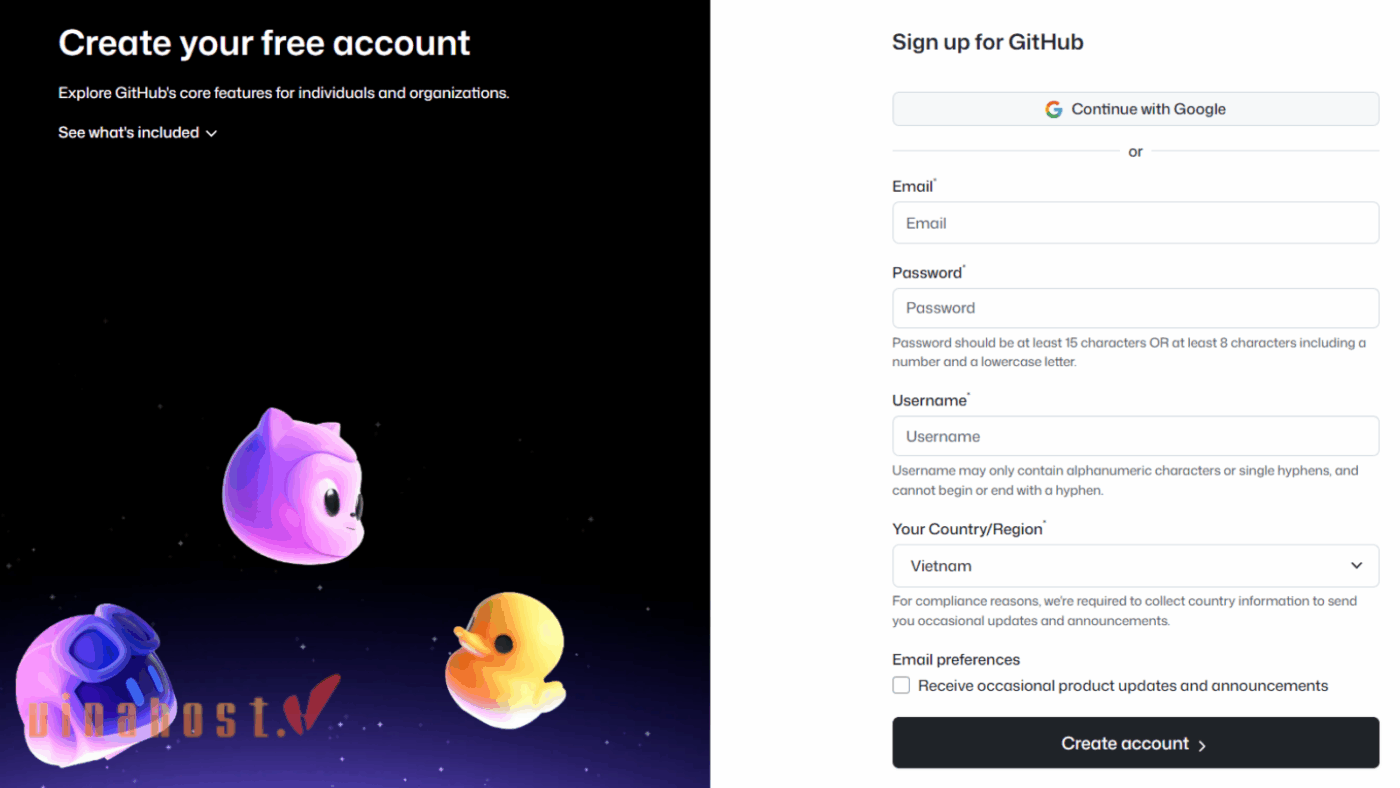The height and width of the screenshot is (788, 1400).
Task: Expand the 'See what's included' chevron
Action: tap(211, 133)
